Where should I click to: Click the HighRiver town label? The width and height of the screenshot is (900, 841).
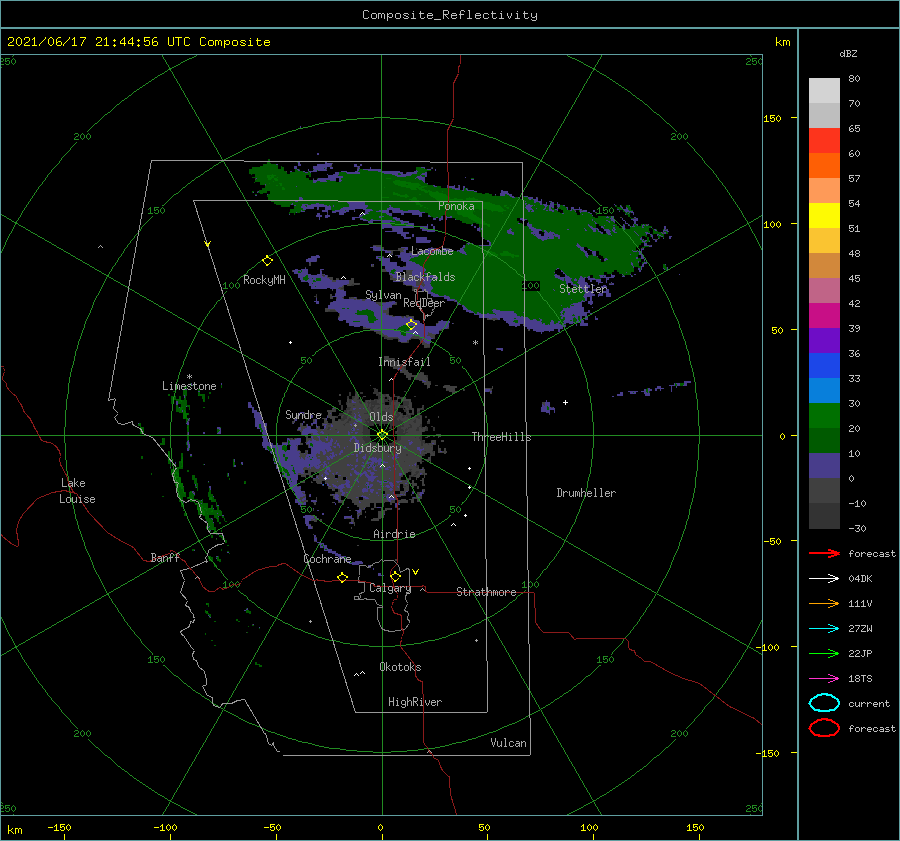(415, 702)
